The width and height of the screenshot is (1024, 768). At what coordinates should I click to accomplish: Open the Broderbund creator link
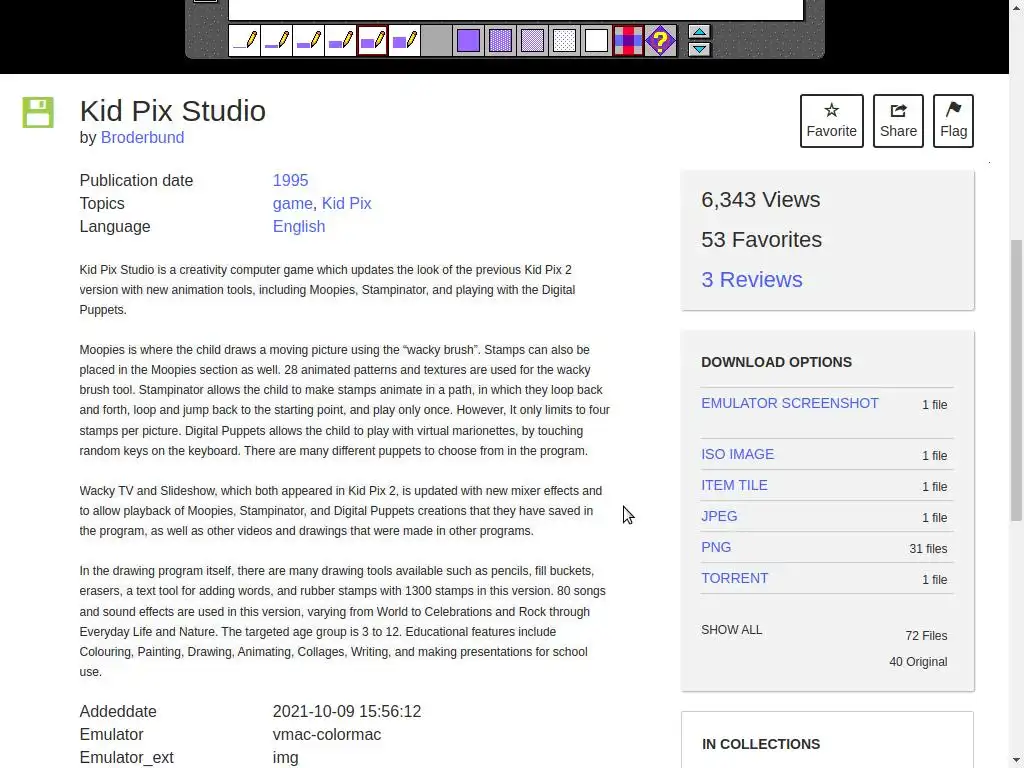point(142,137)
